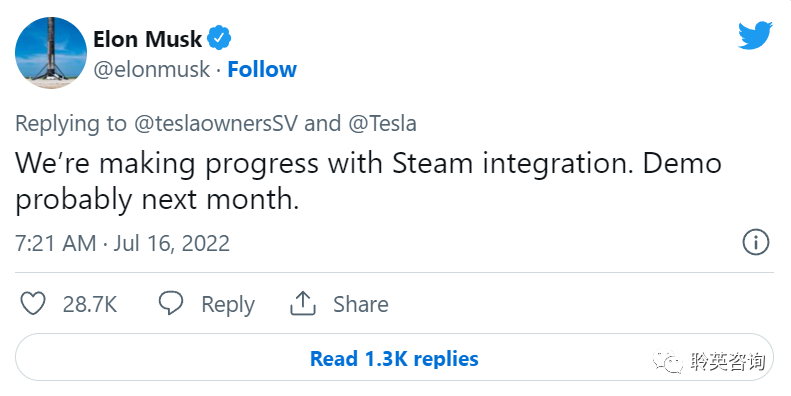This screenshot has width=791, height=396.
Task: Click the 28.7K likes count
Action: coord(90,304)
